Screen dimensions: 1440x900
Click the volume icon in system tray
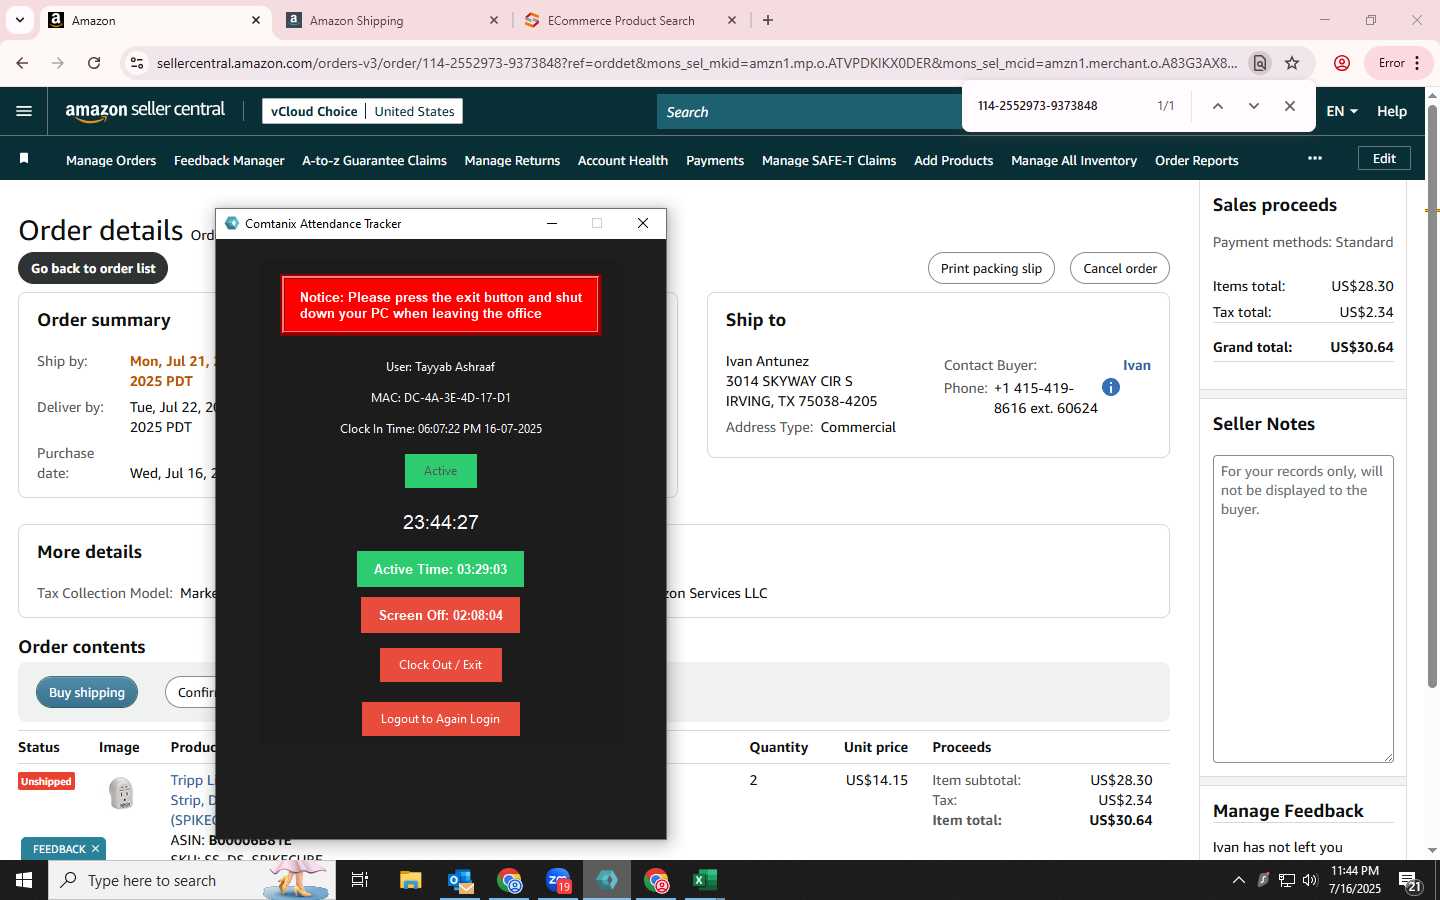tap(1310, 880)
